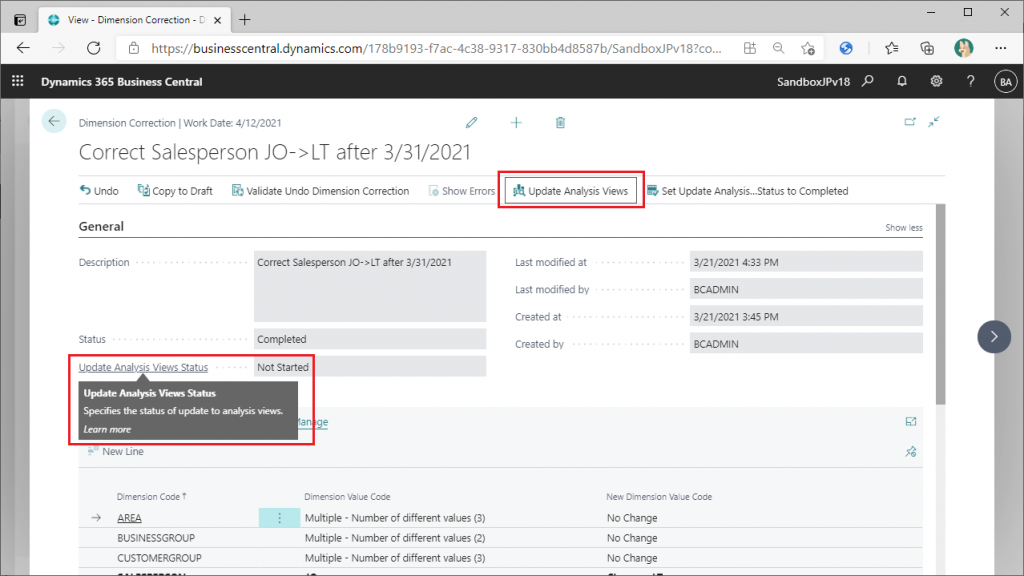Click the SandboxJPv18 environment name
The width and height of the screenshot is (1024, 576).
[x=813, y=82]
